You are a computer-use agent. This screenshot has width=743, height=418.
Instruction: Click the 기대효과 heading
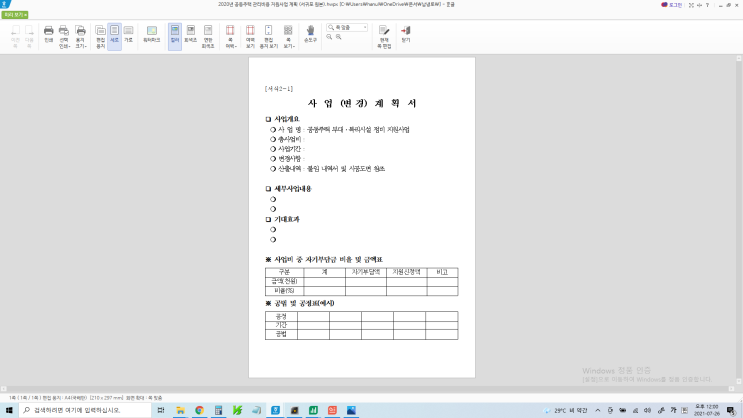(x=287, y=219)
